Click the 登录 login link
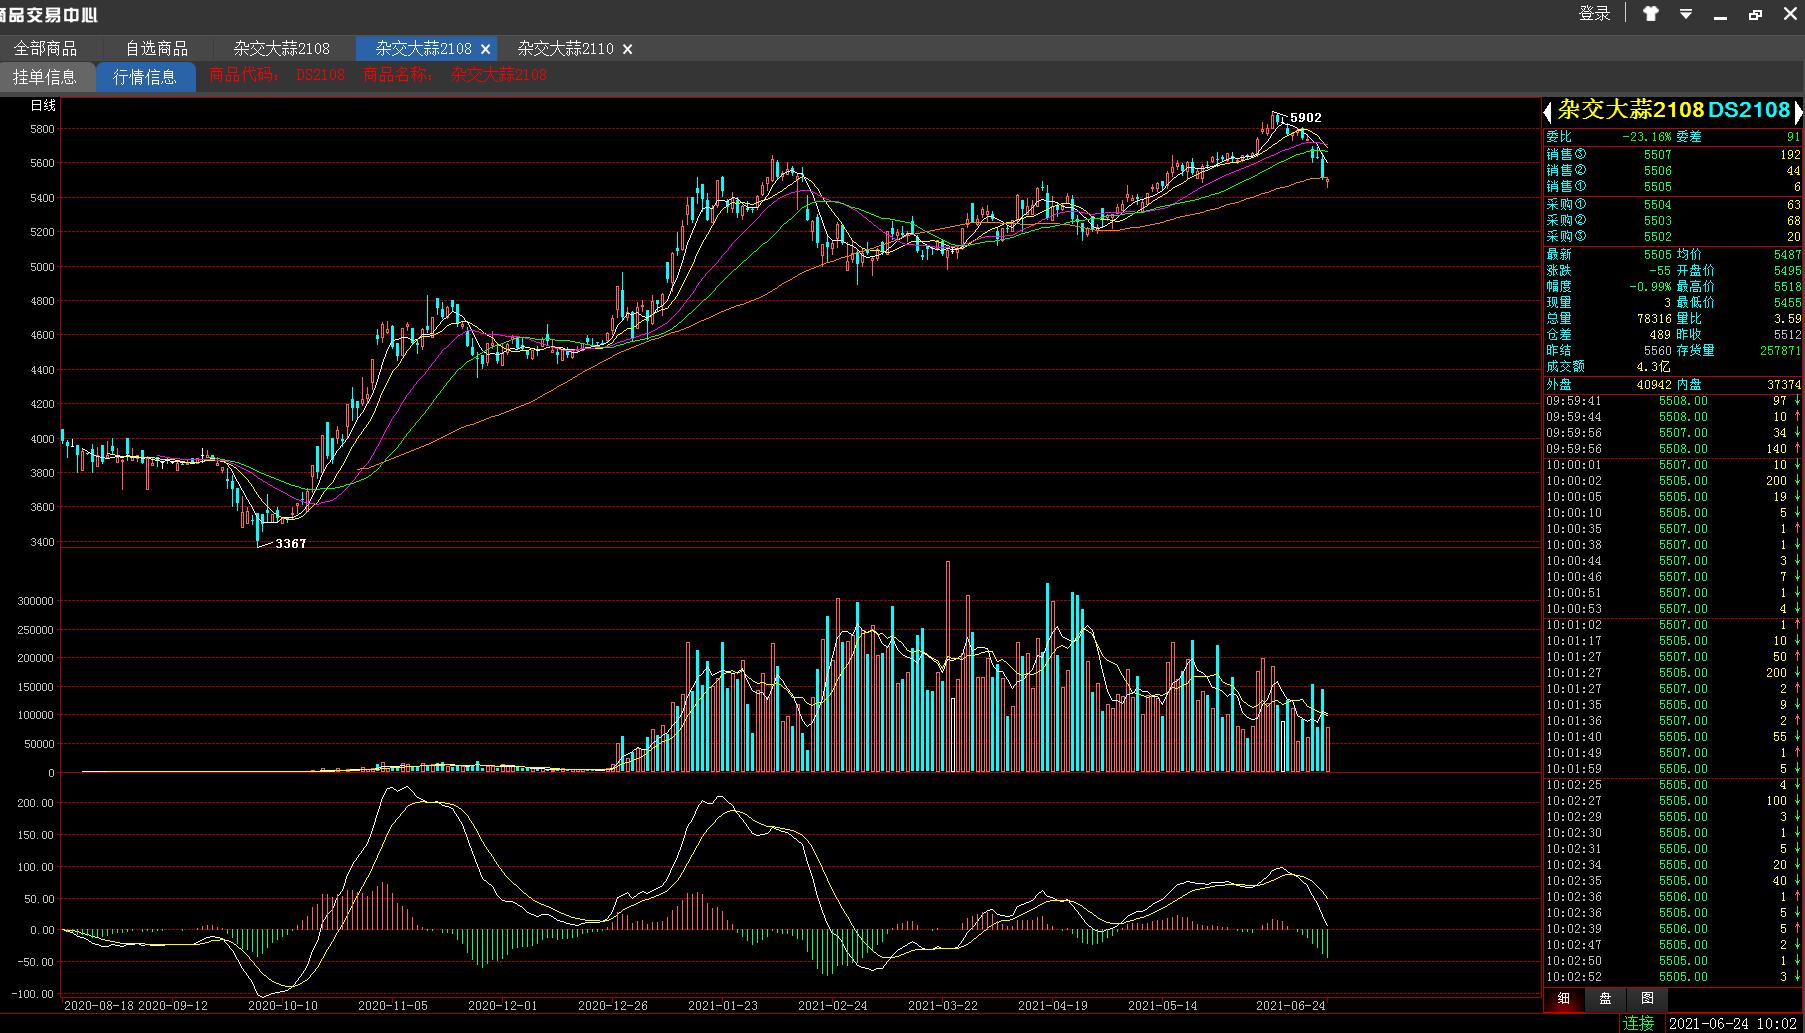 1595,14
